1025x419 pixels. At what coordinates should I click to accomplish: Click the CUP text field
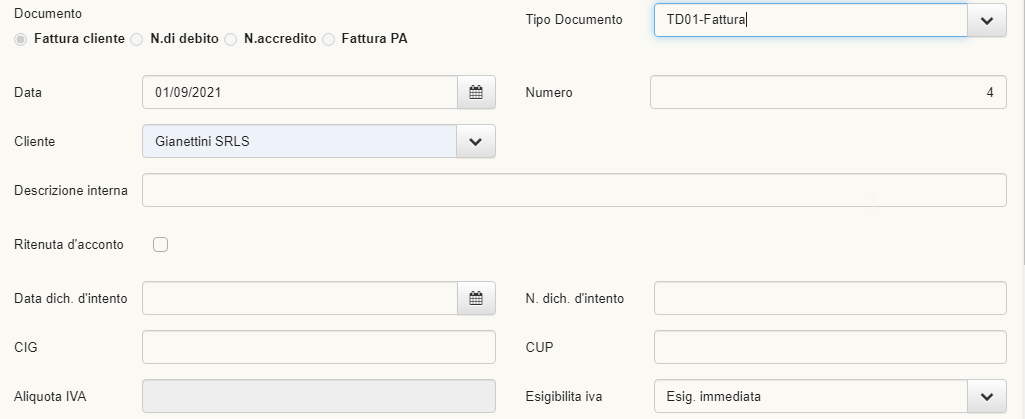click(x=830, y=347)
